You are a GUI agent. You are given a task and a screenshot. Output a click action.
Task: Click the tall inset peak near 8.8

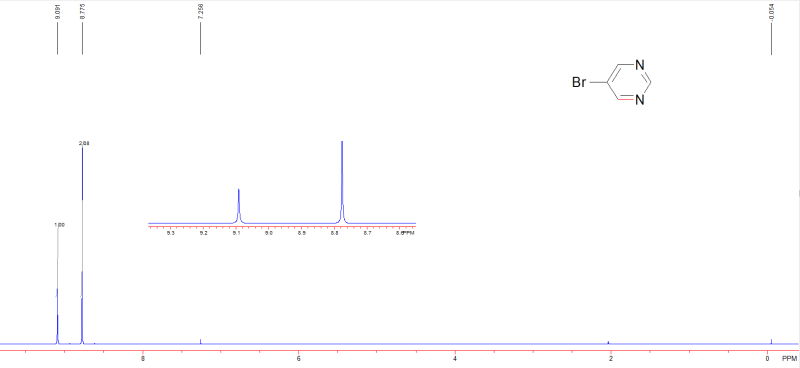point(342,182)
